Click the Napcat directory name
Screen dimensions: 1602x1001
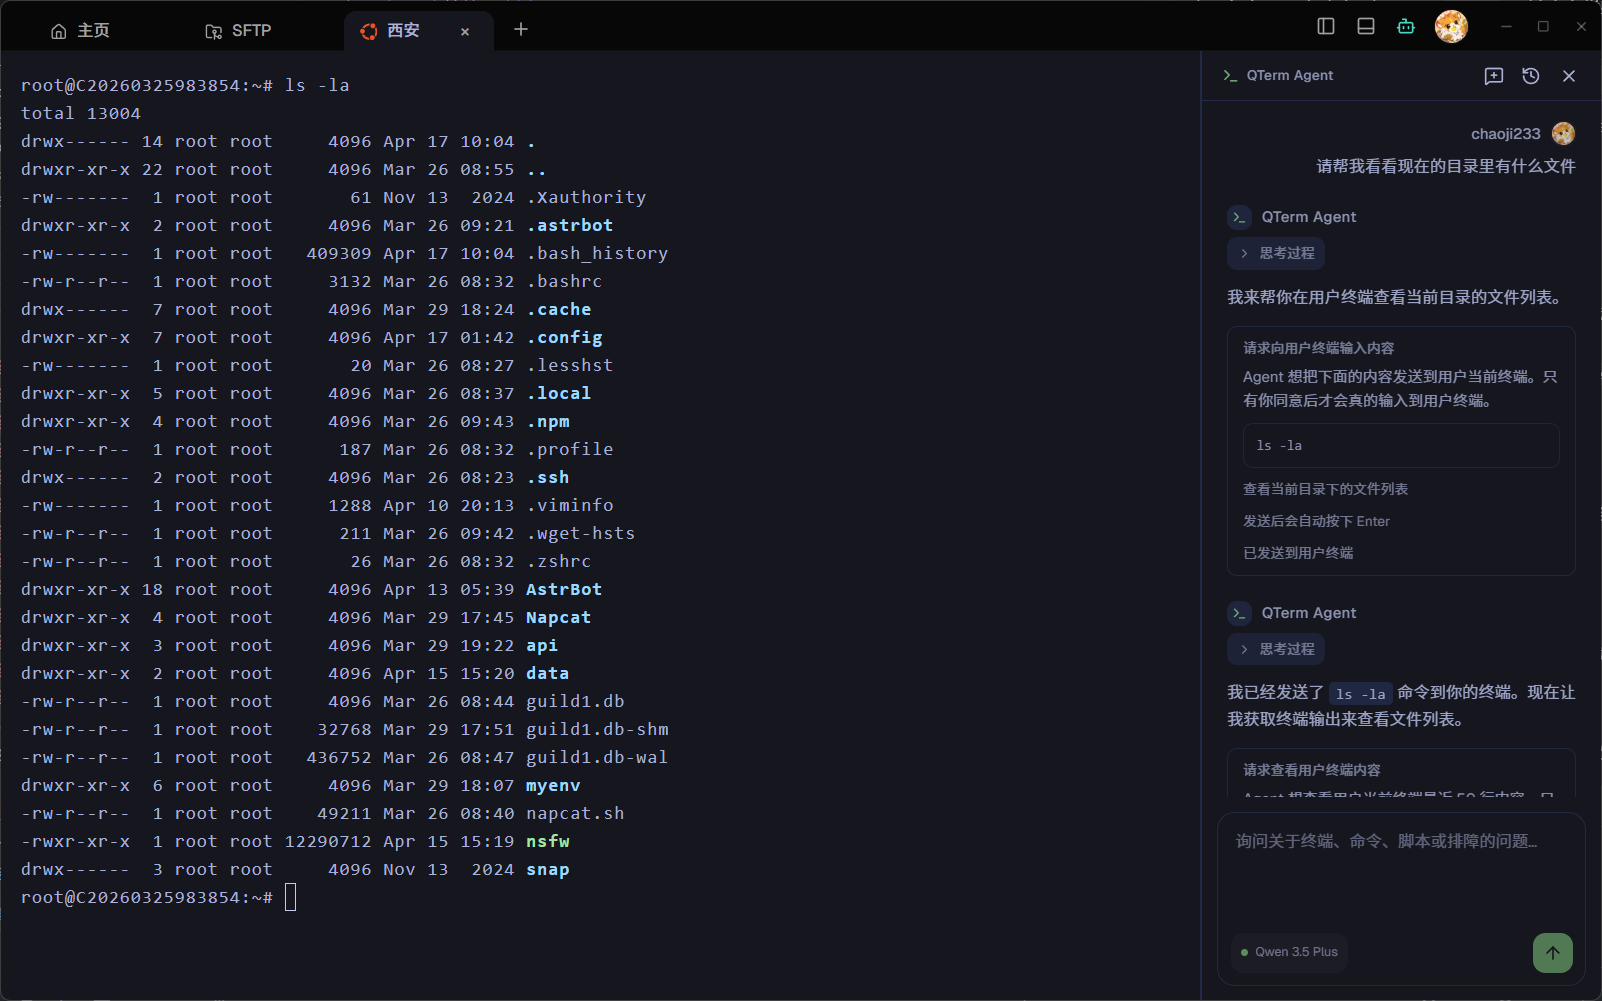pos(559,618)
